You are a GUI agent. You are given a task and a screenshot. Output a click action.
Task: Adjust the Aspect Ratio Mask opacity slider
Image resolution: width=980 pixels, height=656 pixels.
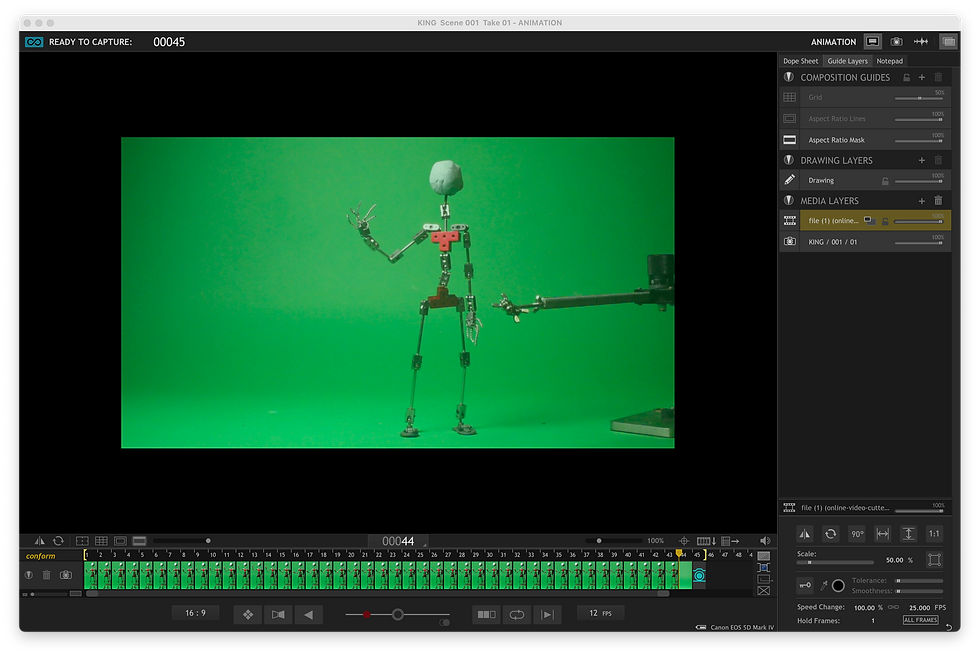click(919, 141)
